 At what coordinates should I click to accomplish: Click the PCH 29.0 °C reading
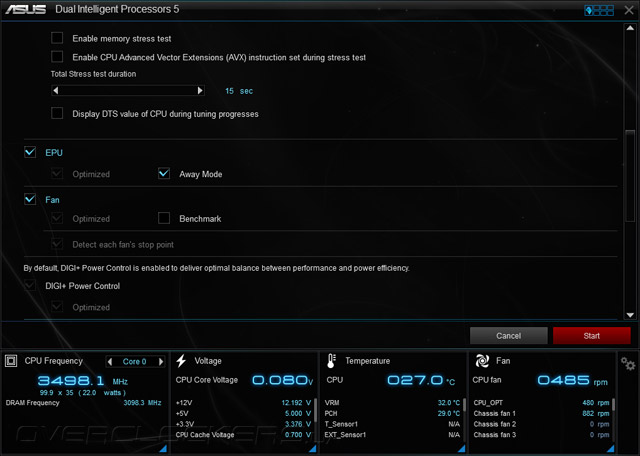click(x=449, y=414)
